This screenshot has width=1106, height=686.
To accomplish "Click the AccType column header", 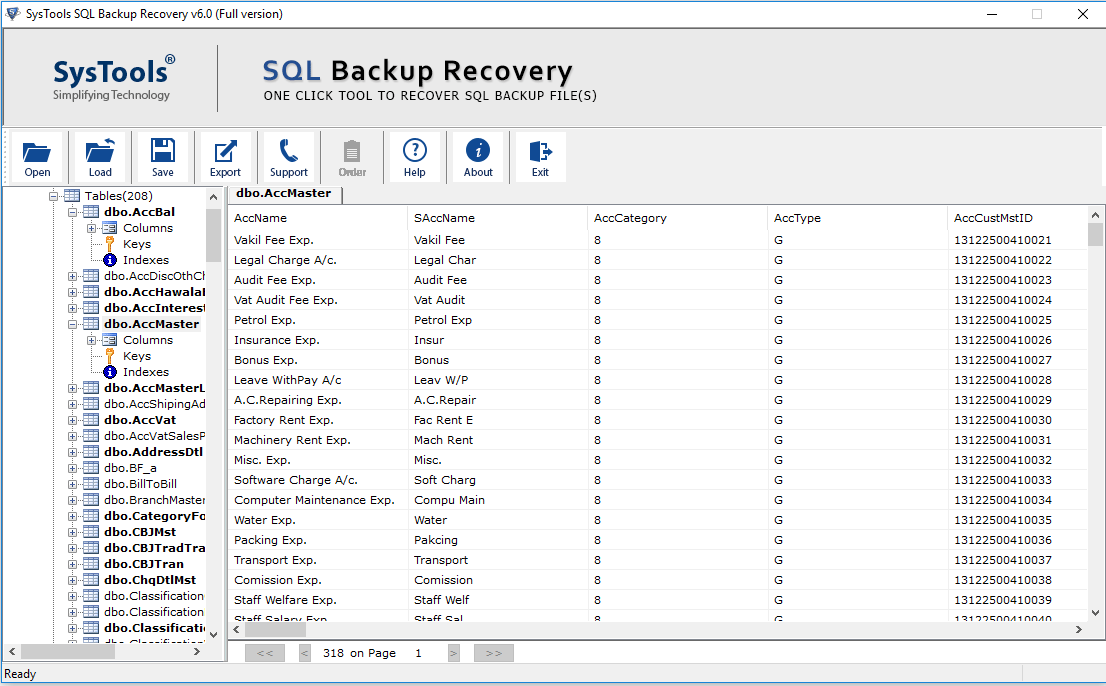I will tap(857, 218).
